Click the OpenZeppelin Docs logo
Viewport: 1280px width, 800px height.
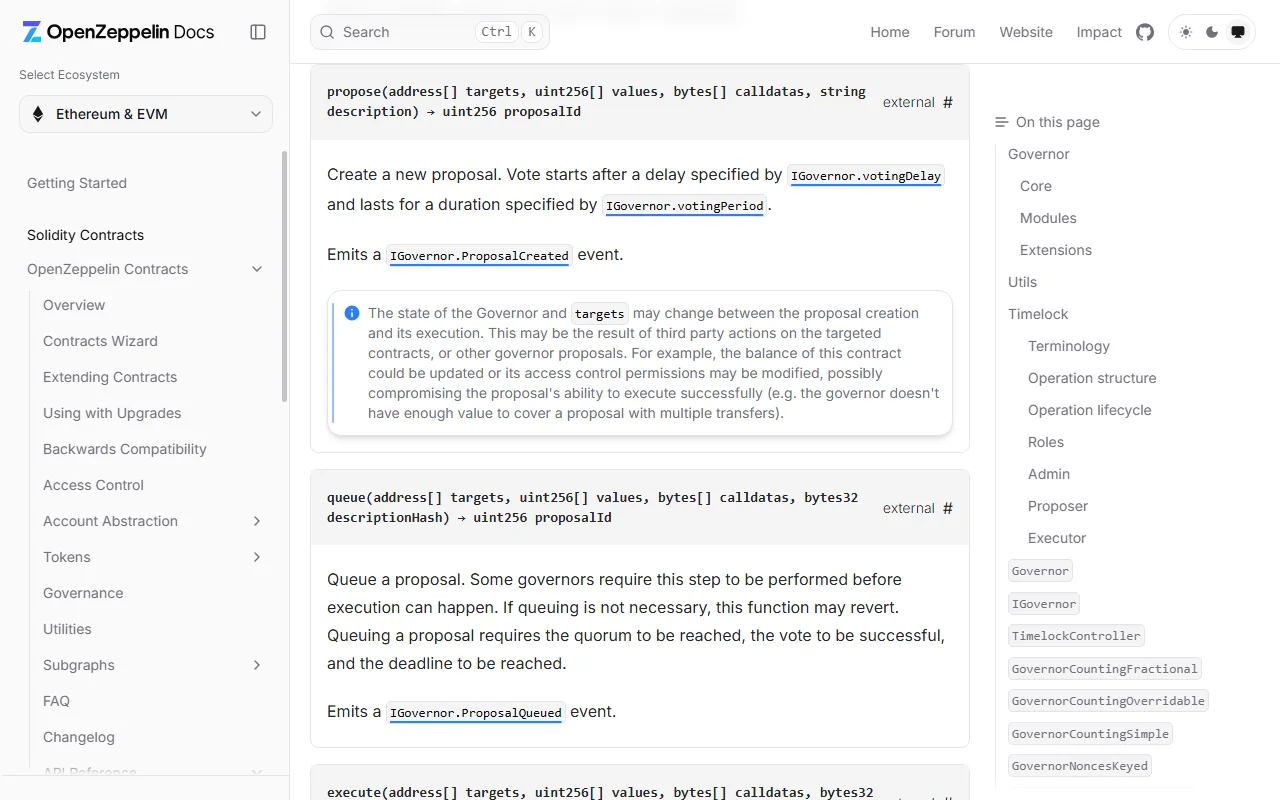click(118, 32)
